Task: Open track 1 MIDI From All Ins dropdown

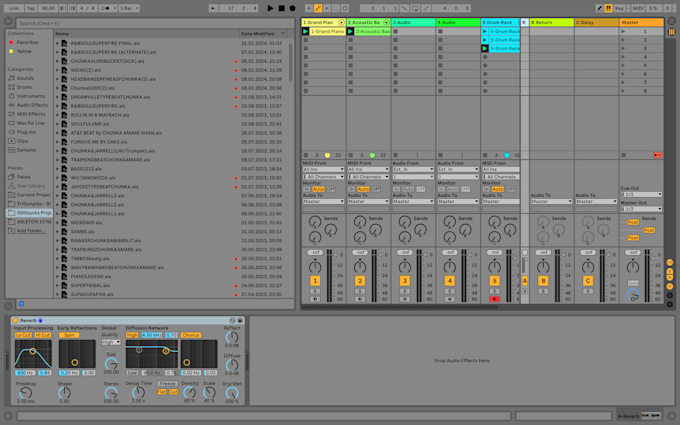Action: pos(324,170)
